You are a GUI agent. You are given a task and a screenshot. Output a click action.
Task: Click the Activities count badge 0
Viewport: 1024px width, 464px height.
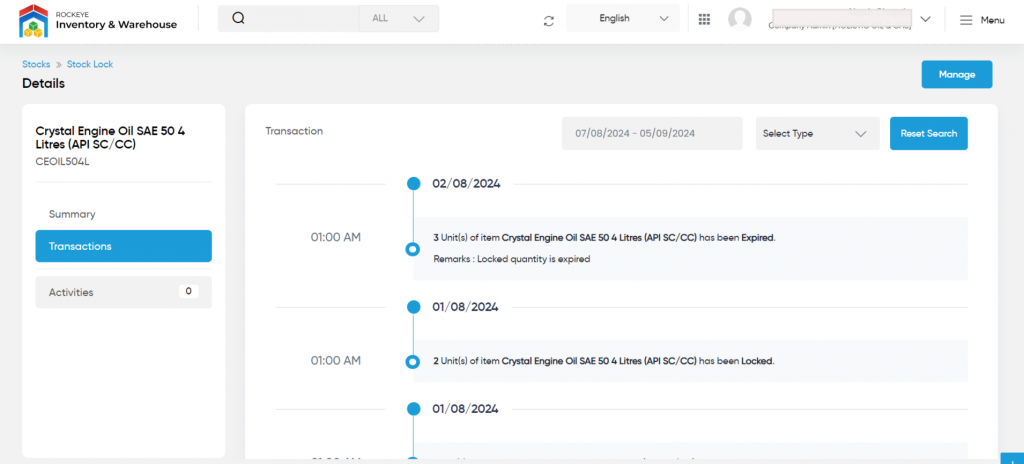188,291
